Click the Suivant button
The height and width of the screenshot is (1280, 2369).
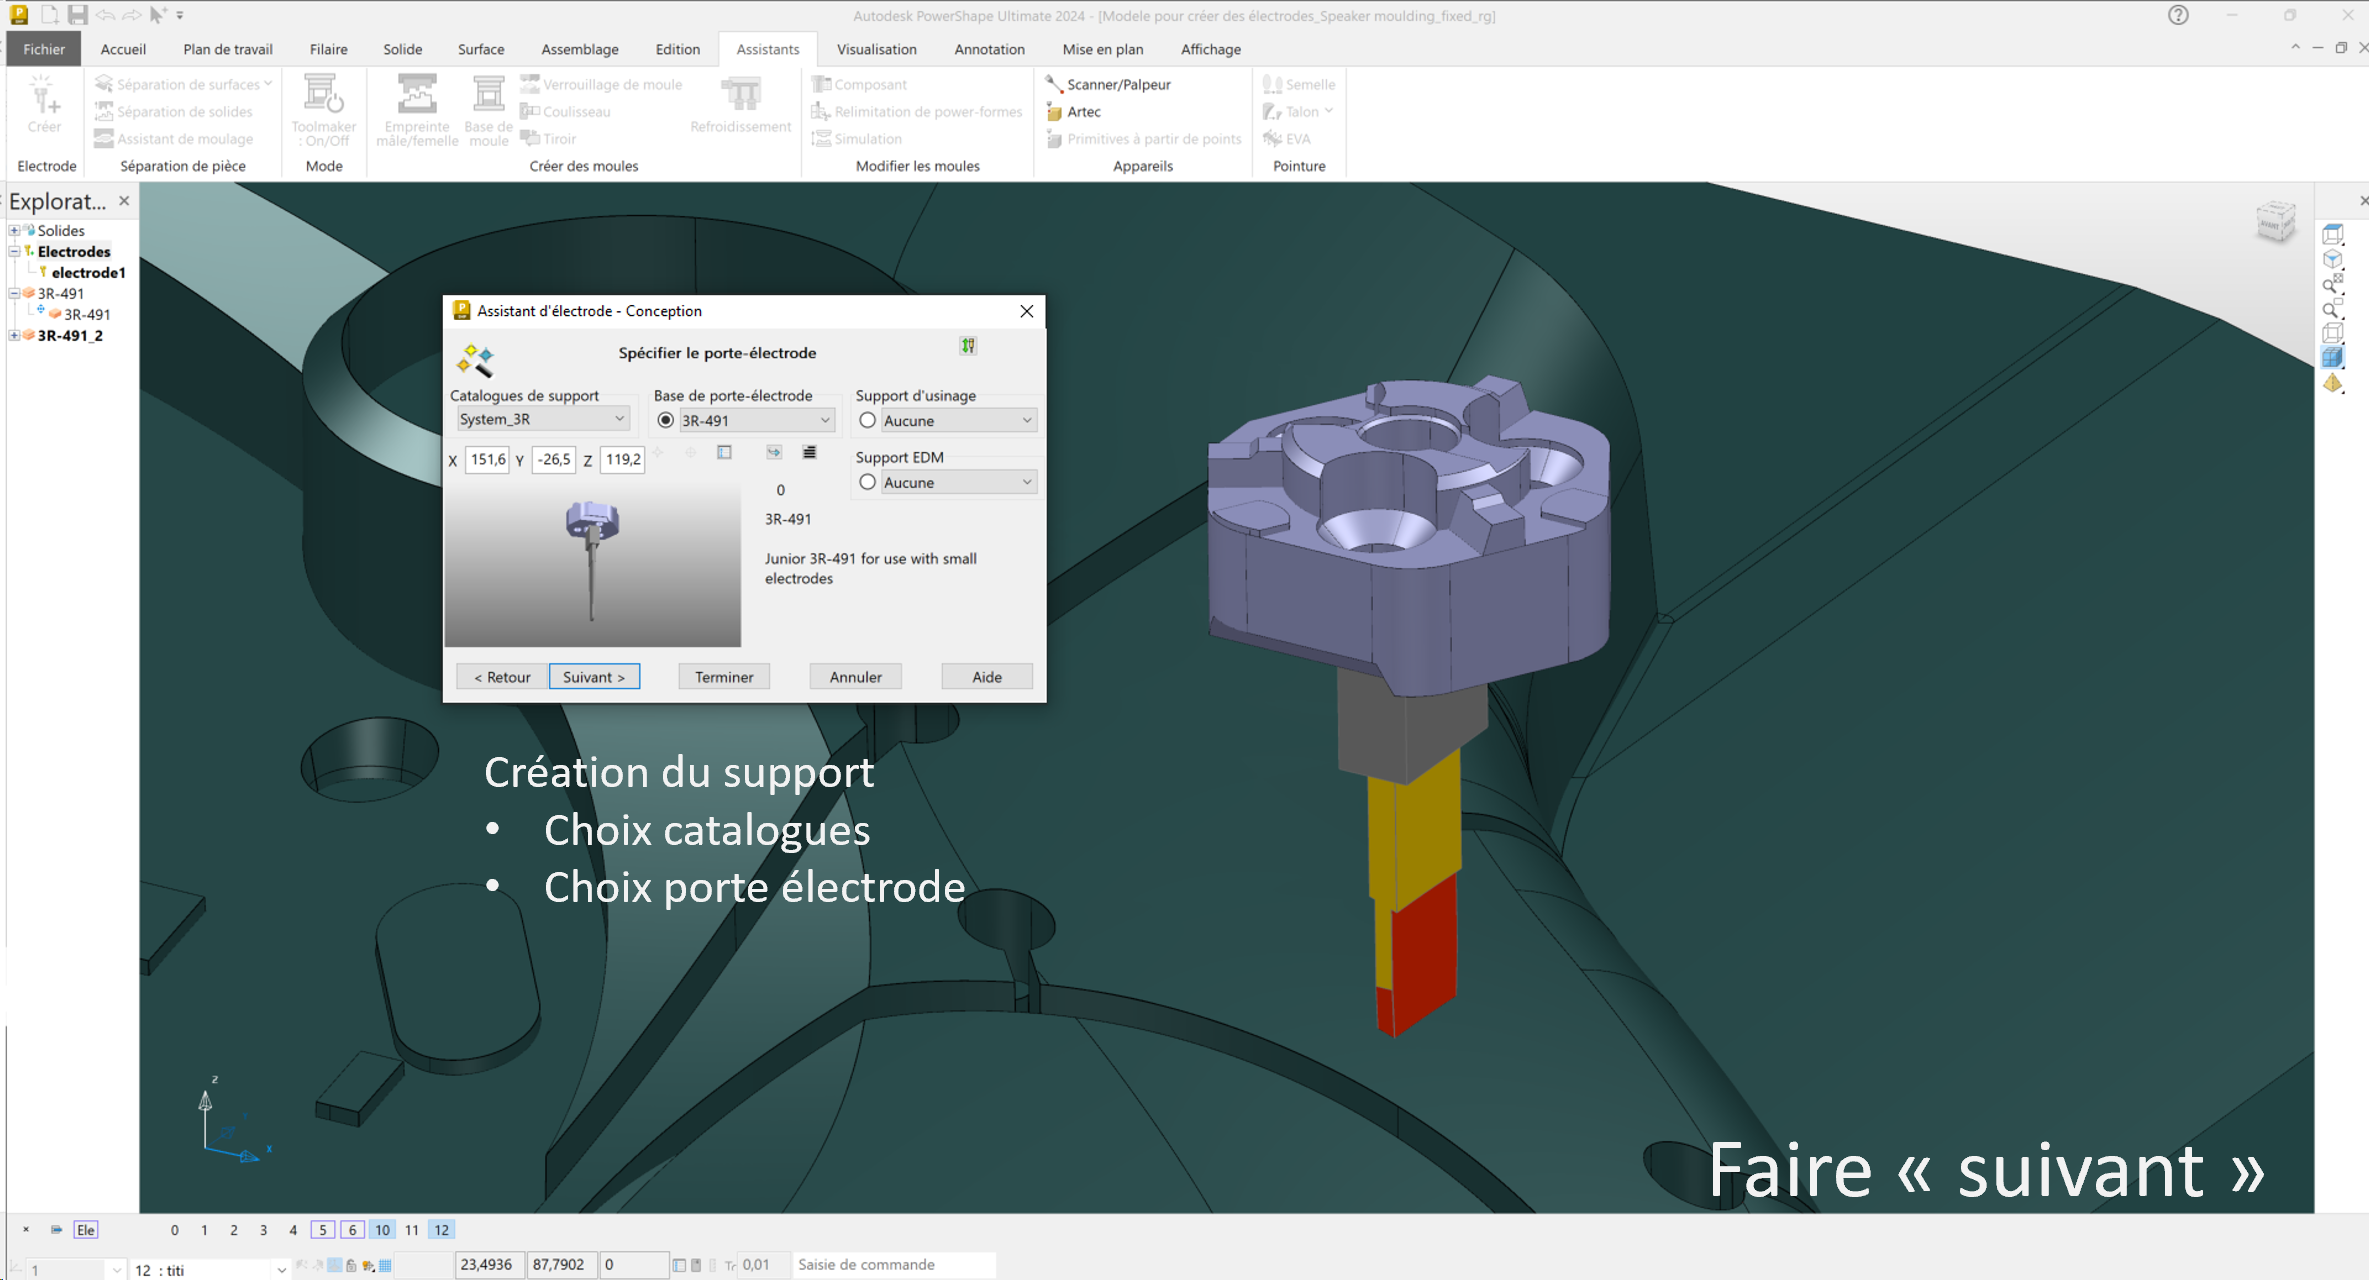click(x=594, y=677)
